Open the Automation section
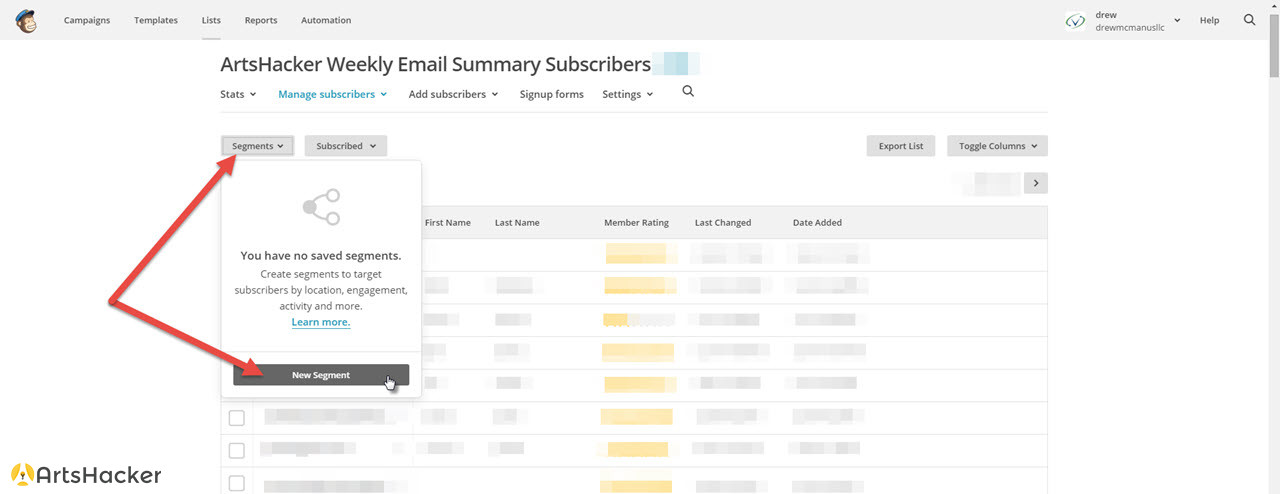Viewport: 1280px width, 494px height. point(326,20)
